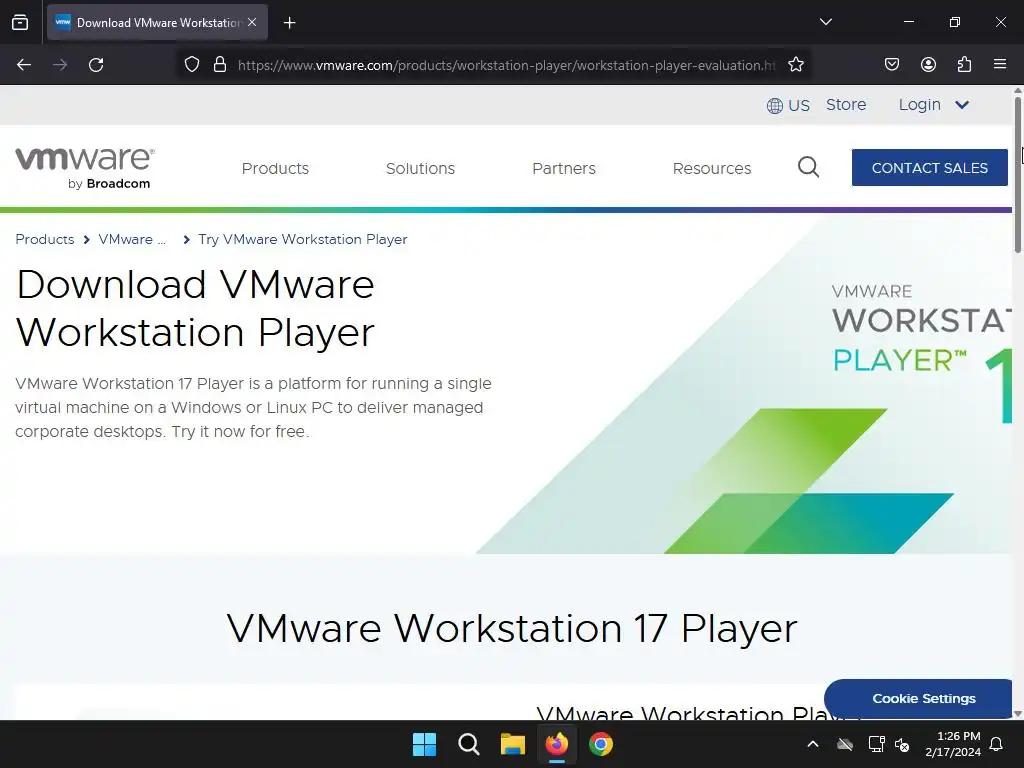Viewport: 1024px width, 768px height.
Task: Open the Products menu
Action: coord(275,168)
